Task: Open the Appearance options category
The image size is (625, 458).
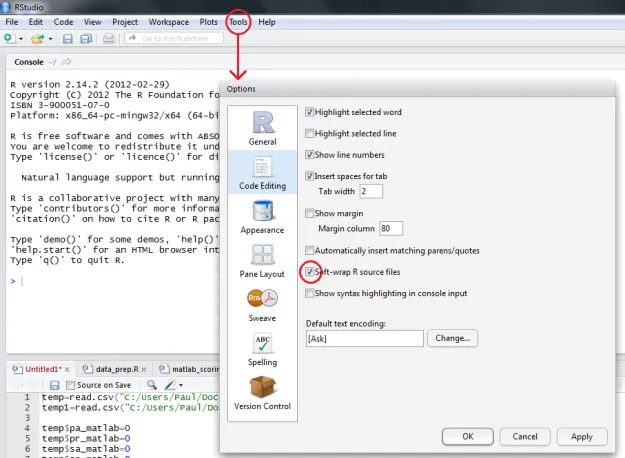Action: click(x=262, y=217)
